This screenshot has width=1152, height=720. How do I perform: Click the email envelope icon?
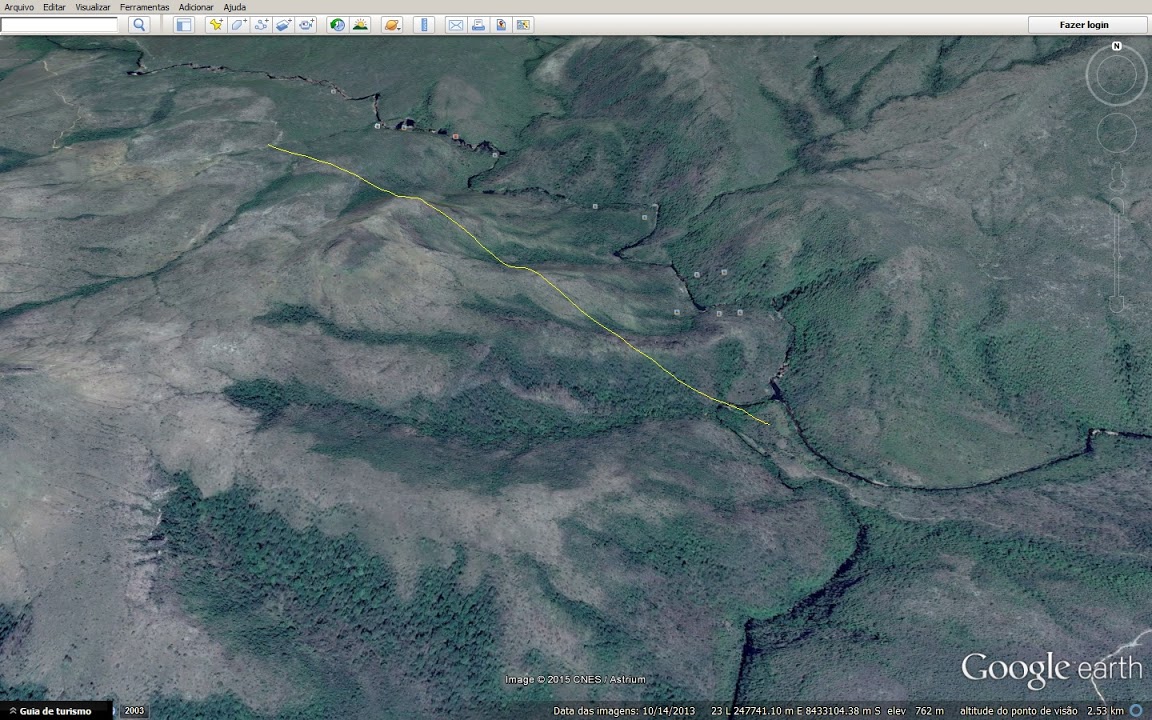click(x=455, y=25)
